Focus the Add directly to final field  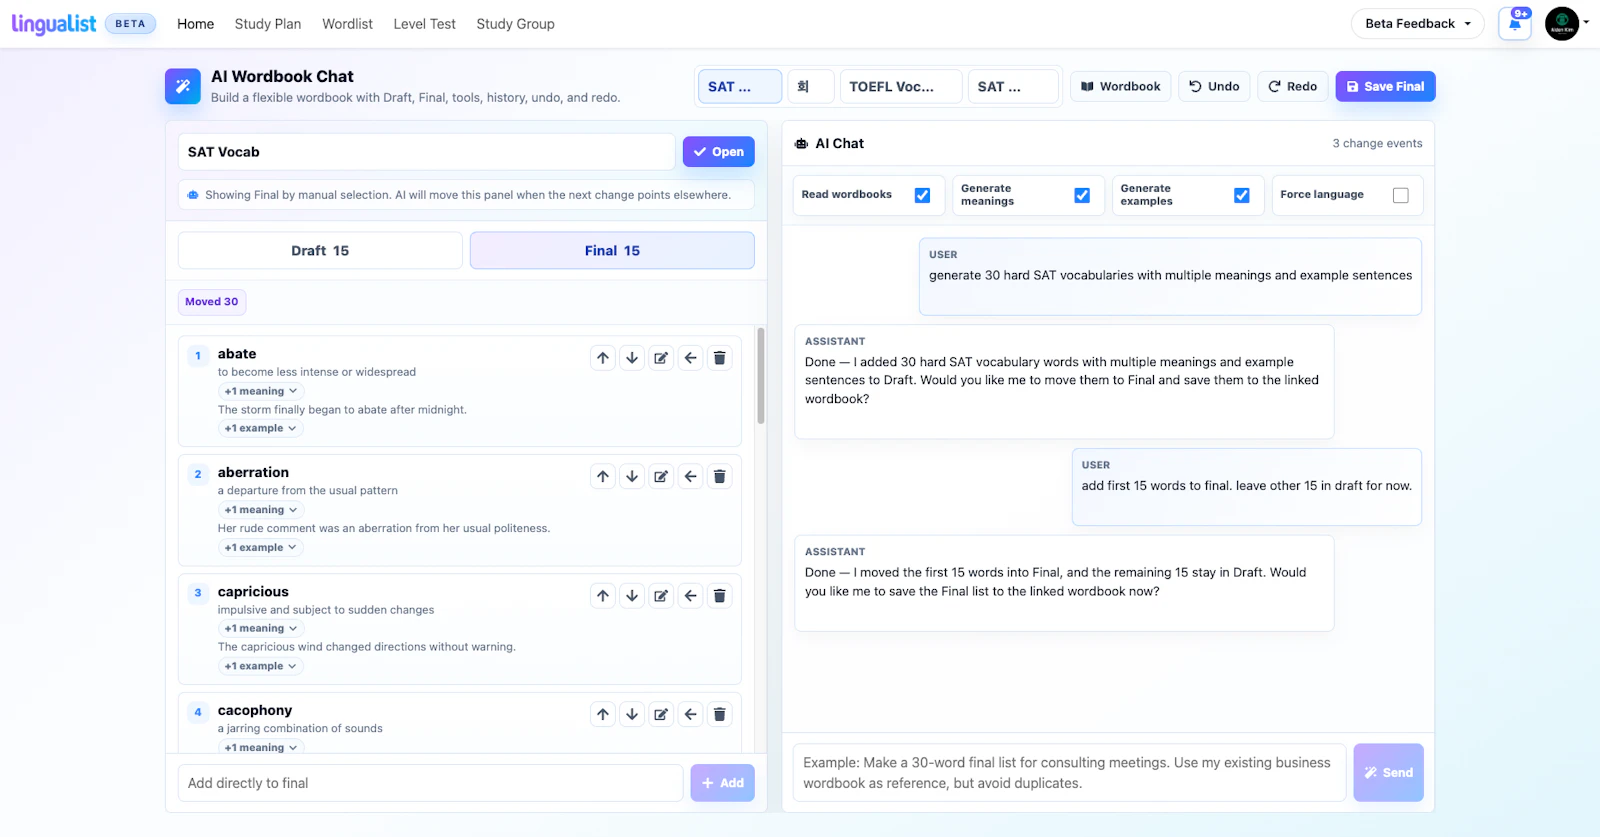pos(431,783)
